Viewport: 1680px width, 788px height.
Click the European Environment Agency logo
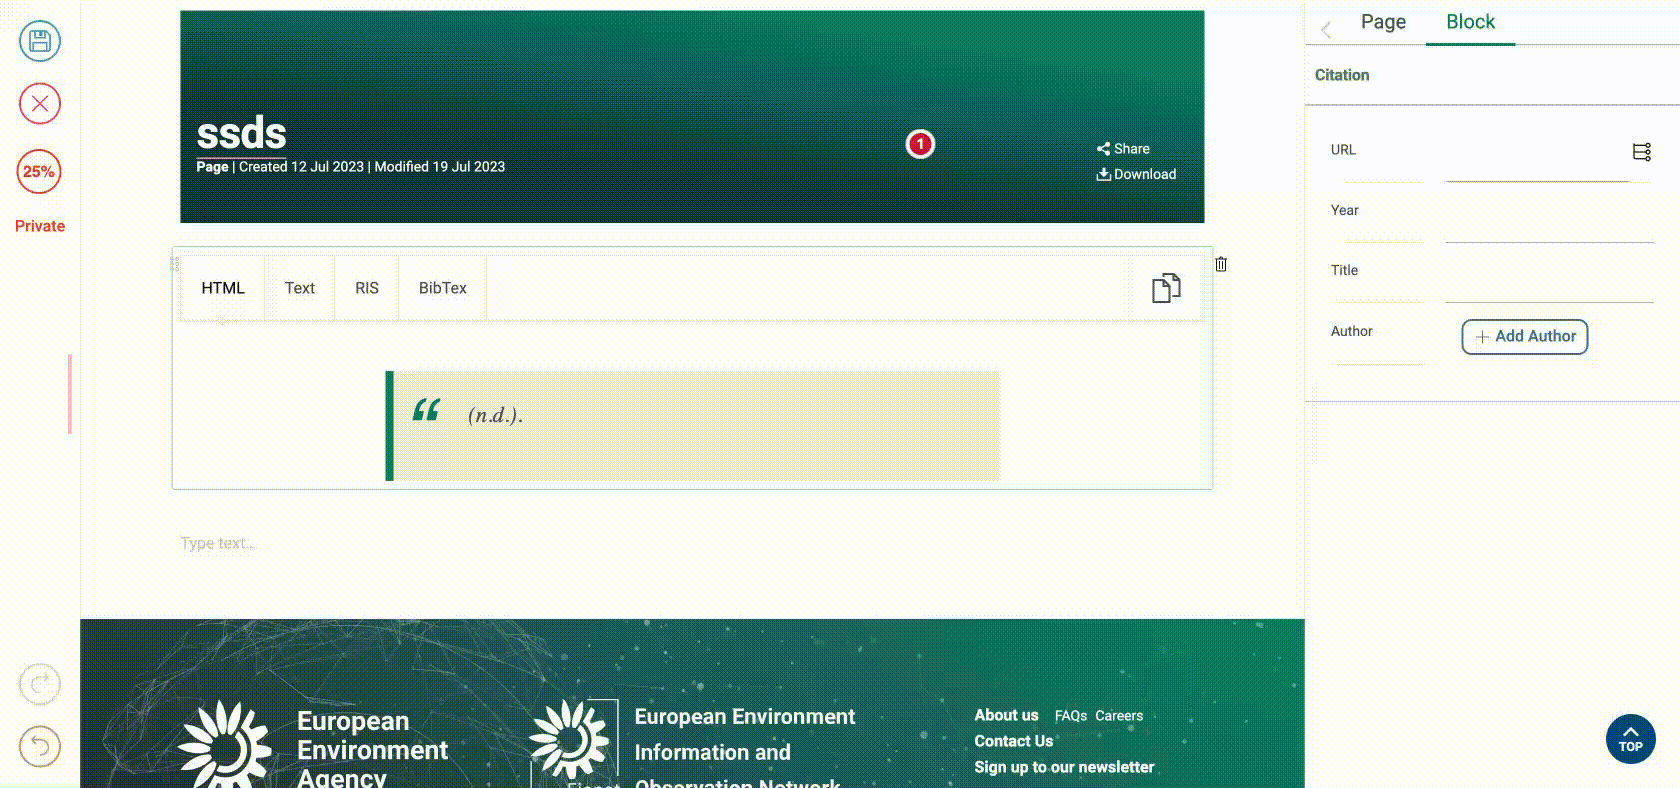pos(313,744)
